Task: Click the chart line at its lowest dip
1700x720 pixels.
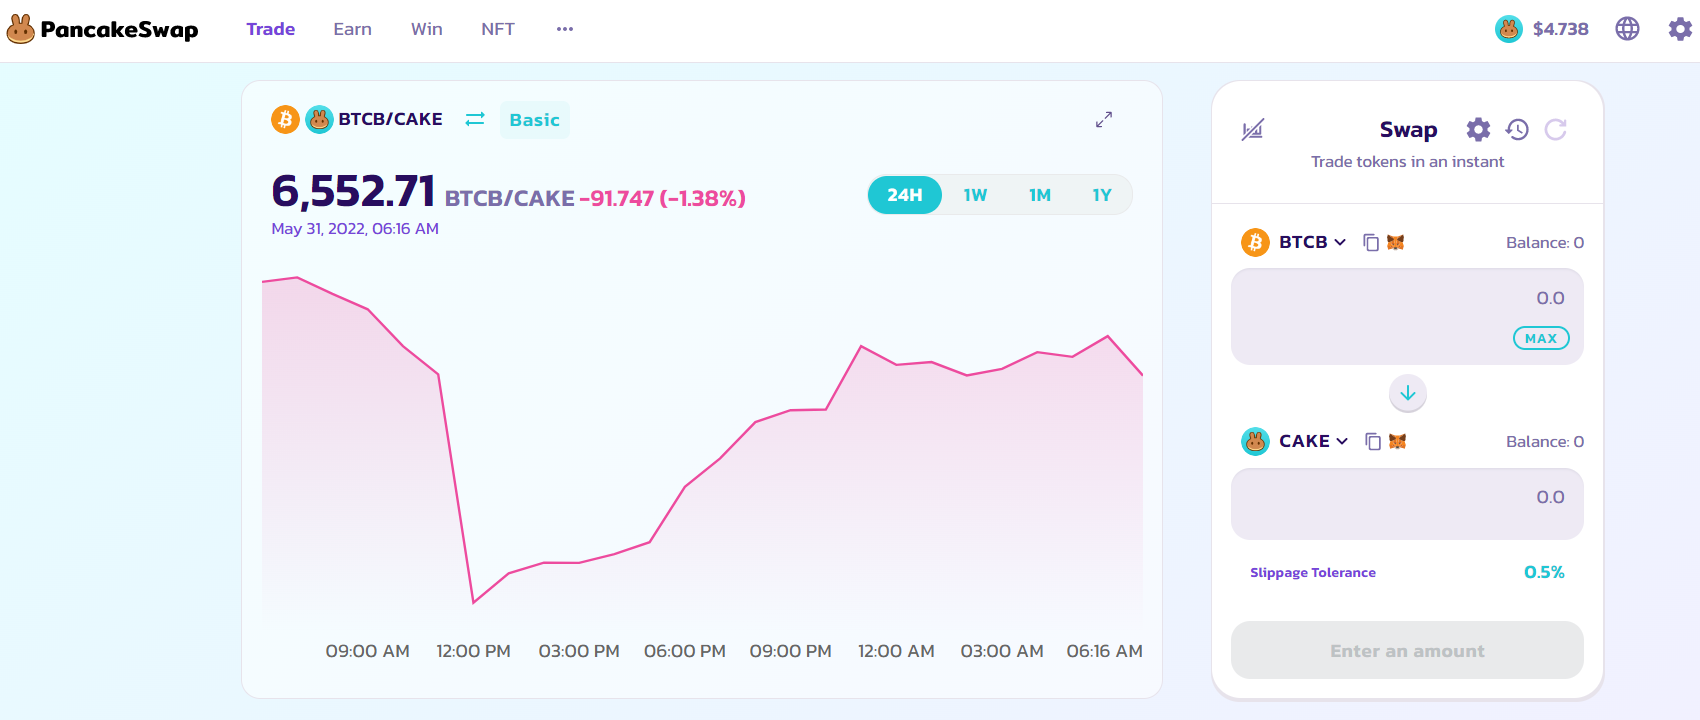Action: (x=474, y=602)
